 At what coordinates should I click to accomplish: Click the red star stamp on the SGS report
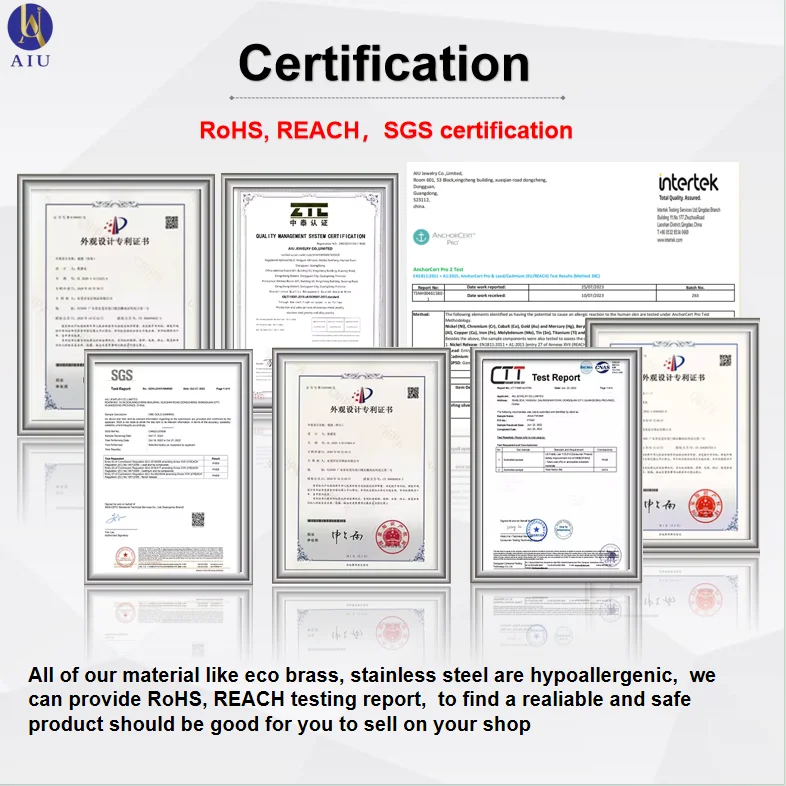[x=125, y=557]
